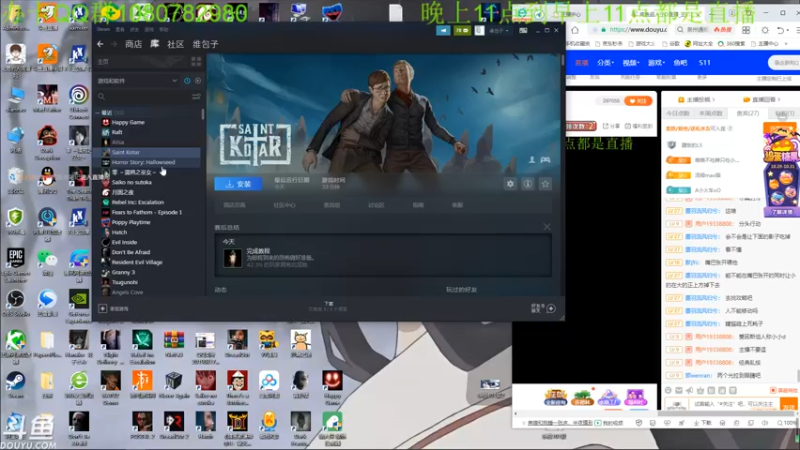Favorite Saint Kotar with star icon
Image resolution: width=800 pixels, height=450 pixels.
click(x=545, y=184)
